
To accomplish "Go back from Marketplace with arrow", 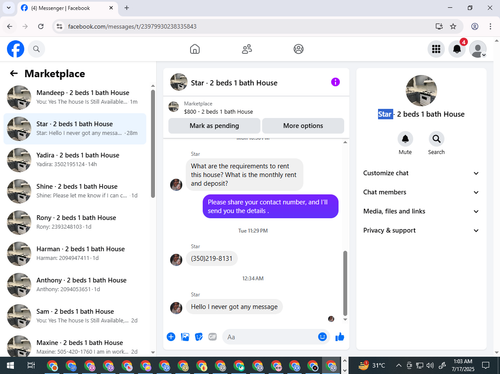I will pyautogui.click(x=14, y=73).
